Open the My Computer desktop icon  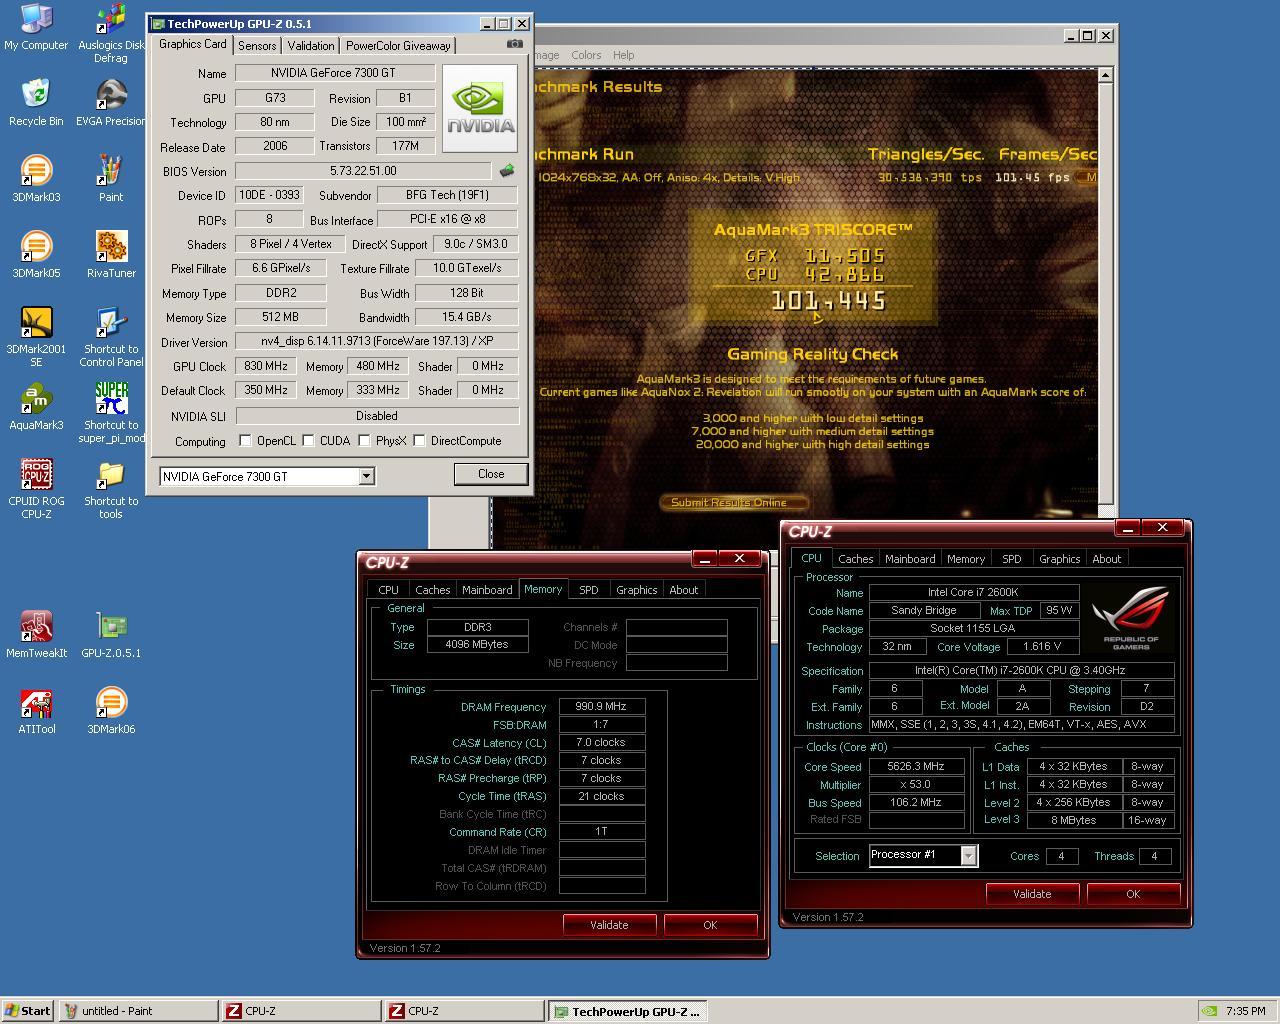(36, 27)
